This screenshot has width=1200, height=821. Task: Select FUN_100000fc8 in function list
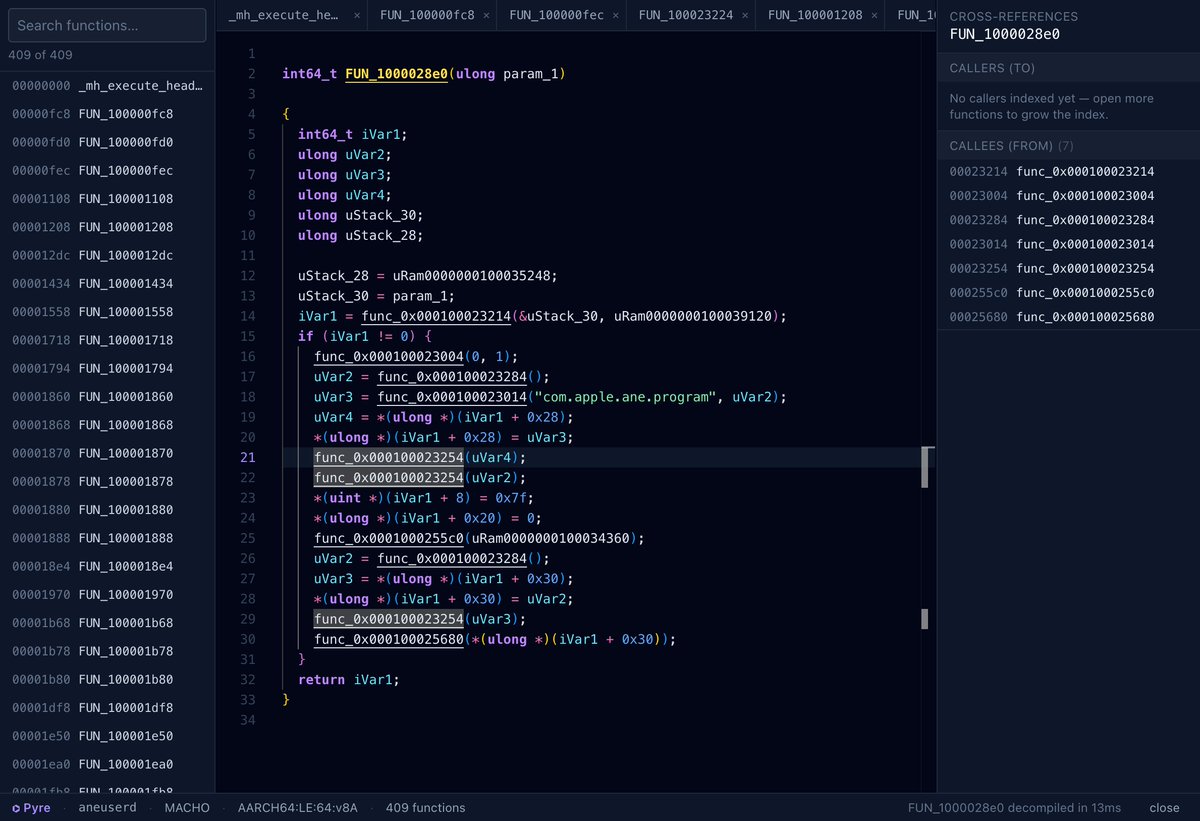coord(107,114)
